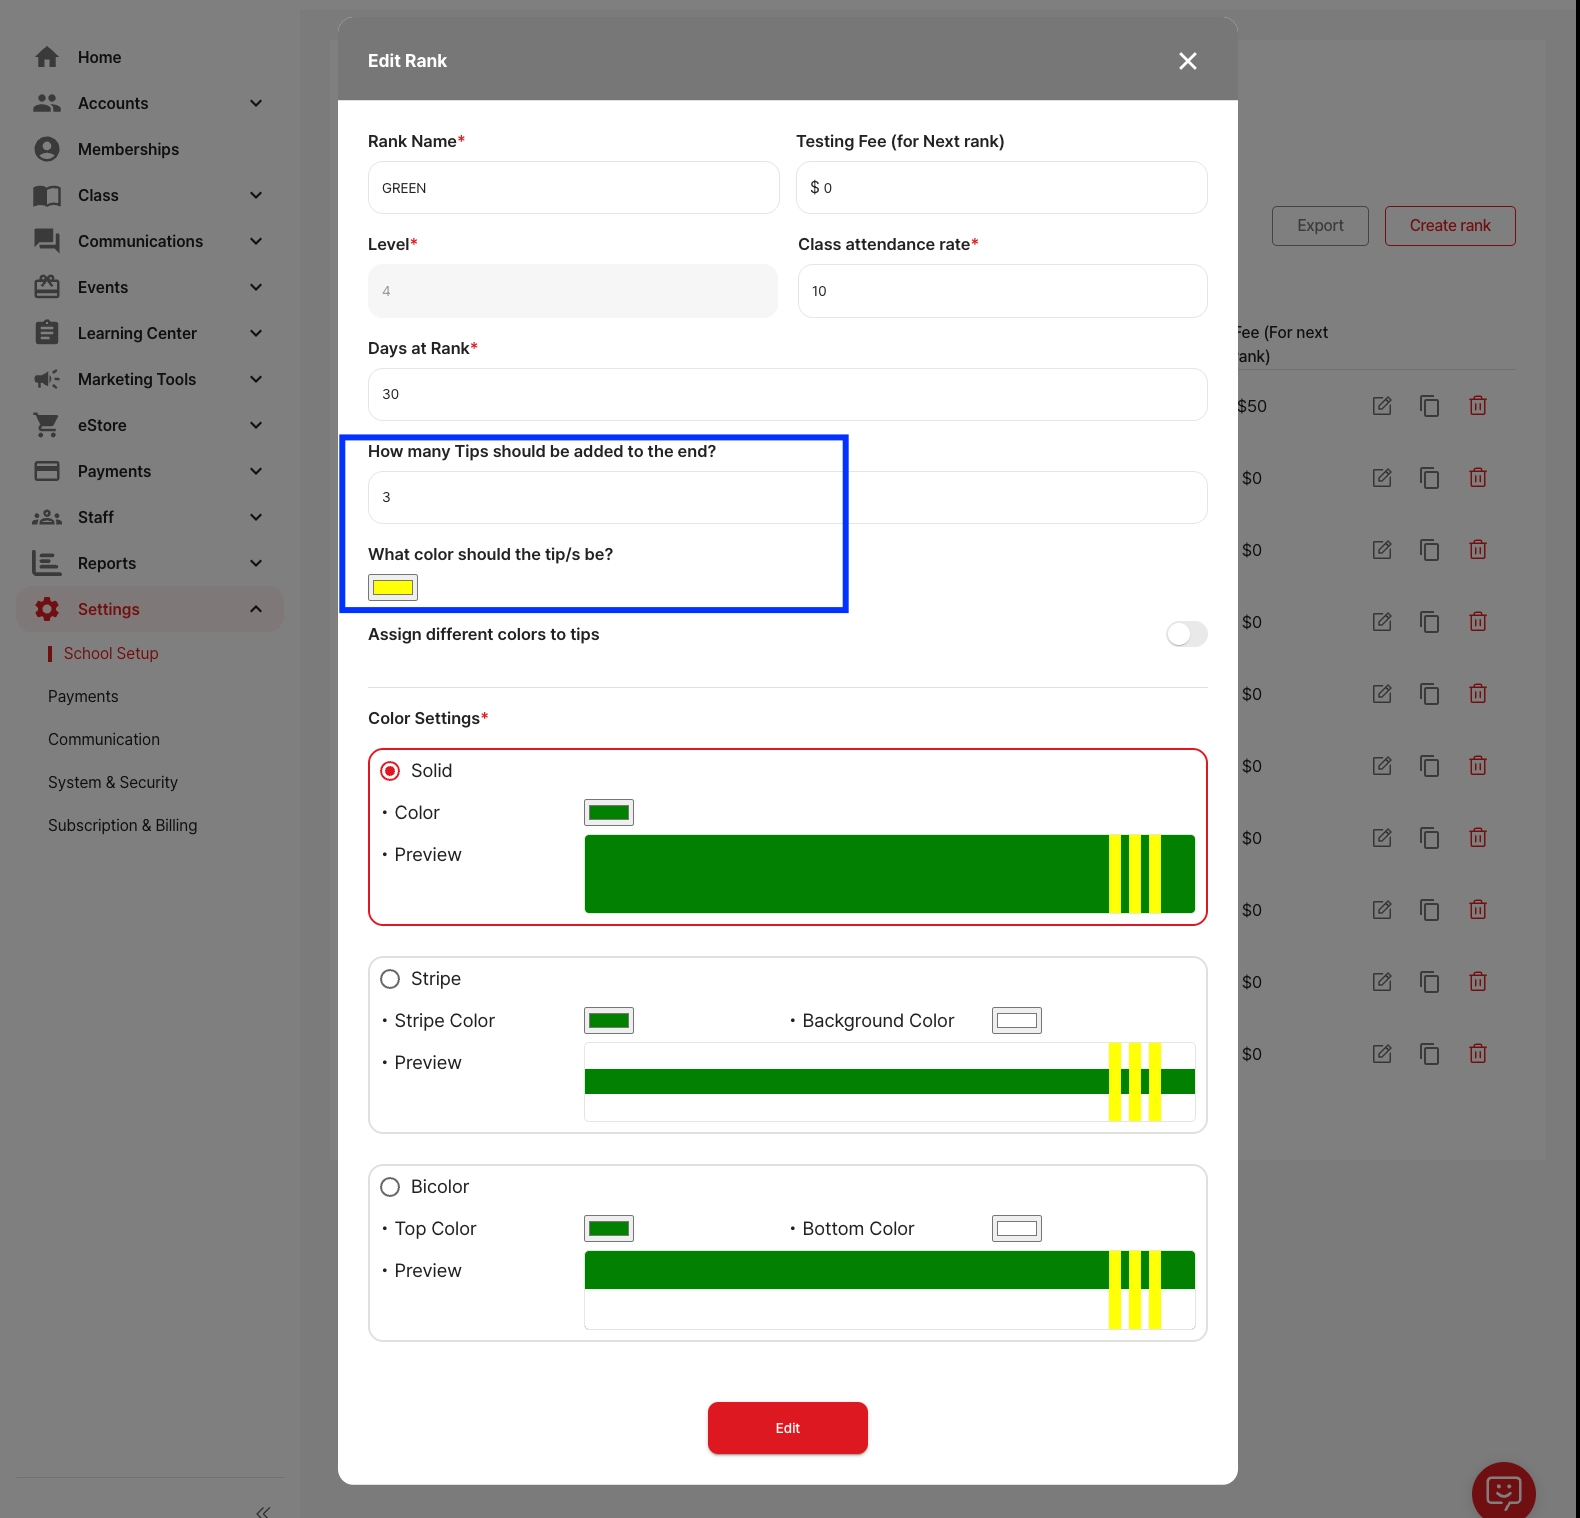Open Communication submenu under Settings
Image resolution: width=1580 pixels, height=1518 pixels.
104,739
